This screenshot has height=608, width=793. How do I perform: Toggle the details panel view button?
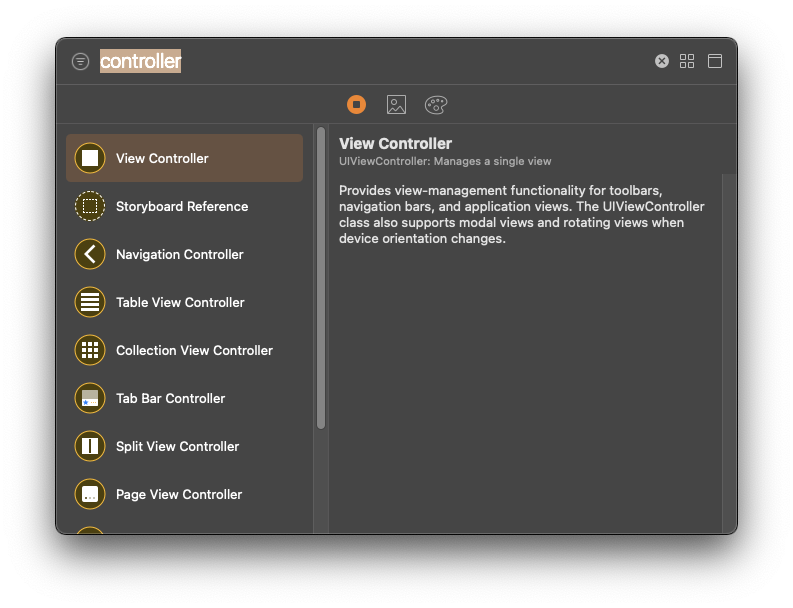tap(715, 61)
